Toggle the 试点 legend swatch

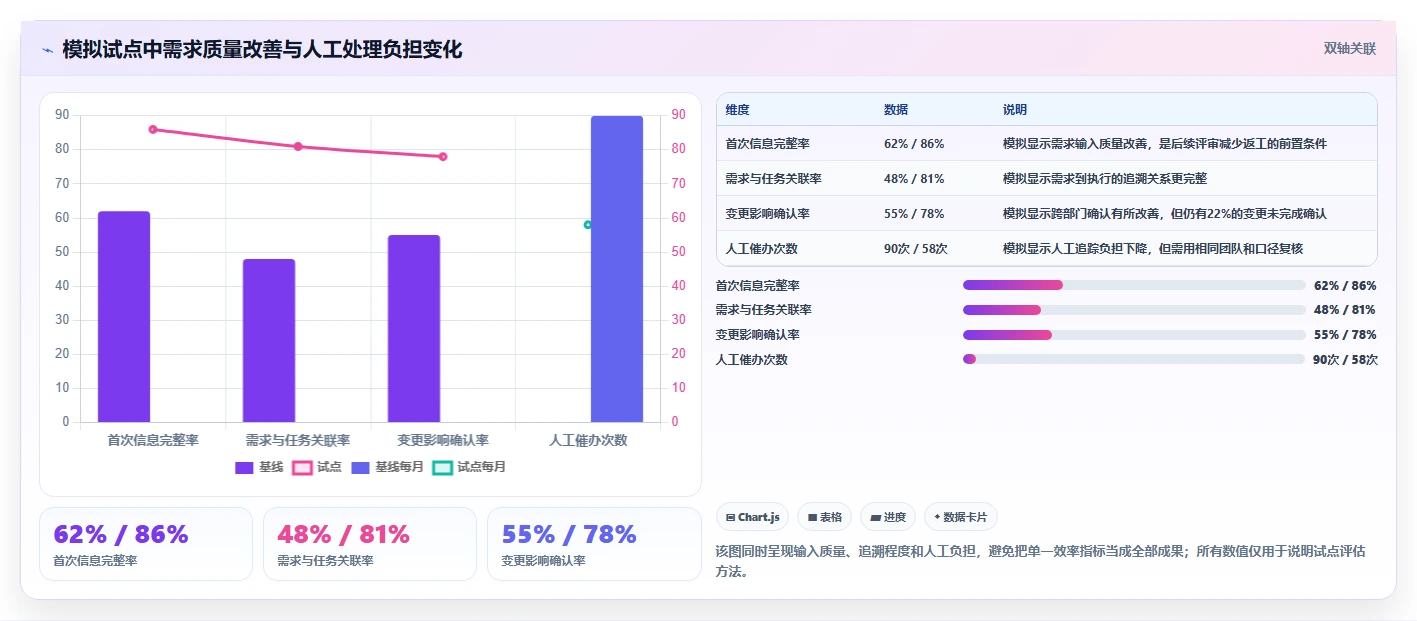pos(302,467)
